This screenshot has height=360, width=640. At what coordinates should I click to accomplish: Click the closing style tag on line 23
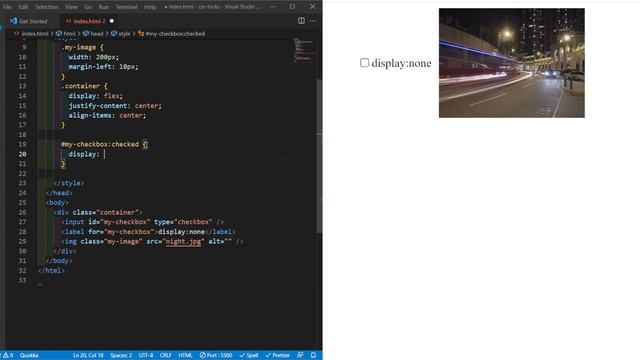(69, 183)
